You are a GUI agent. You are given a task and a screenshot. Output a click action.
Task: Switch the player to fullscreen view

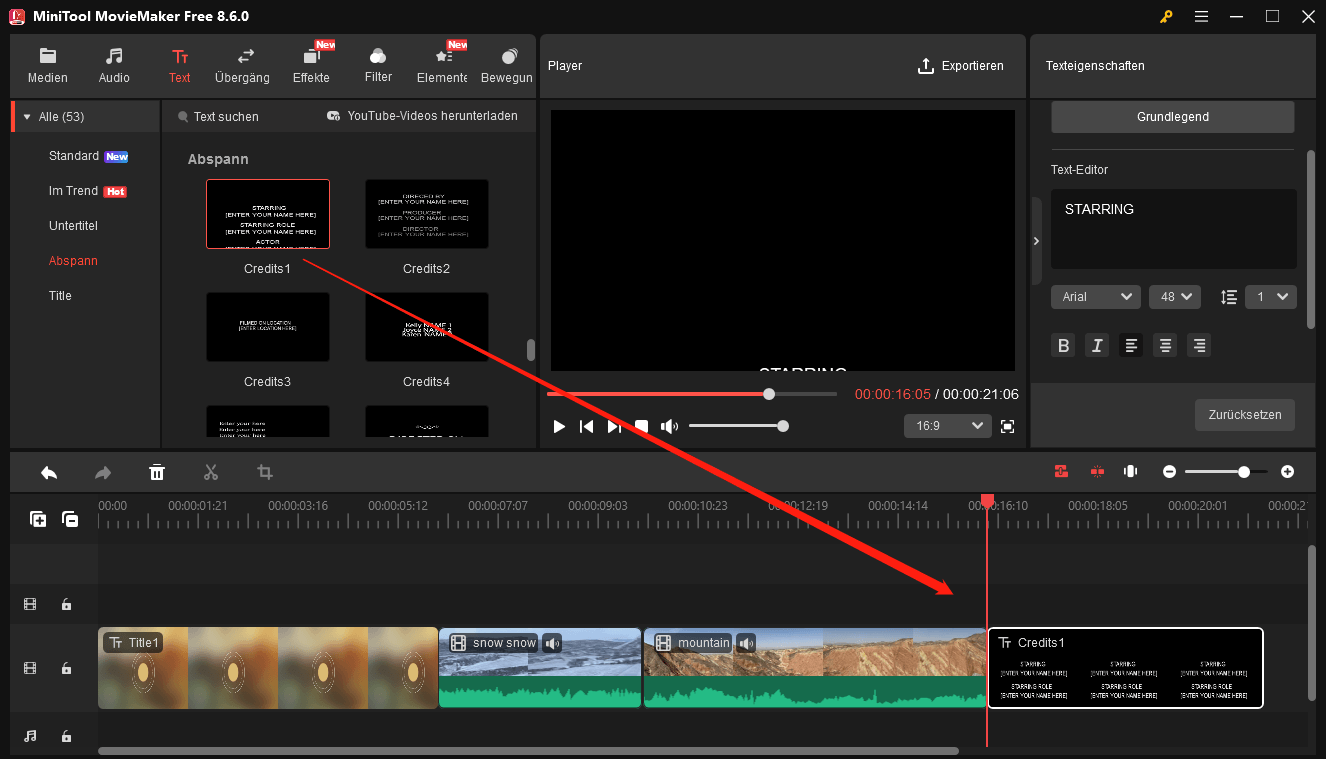(x=1007, y=425)
